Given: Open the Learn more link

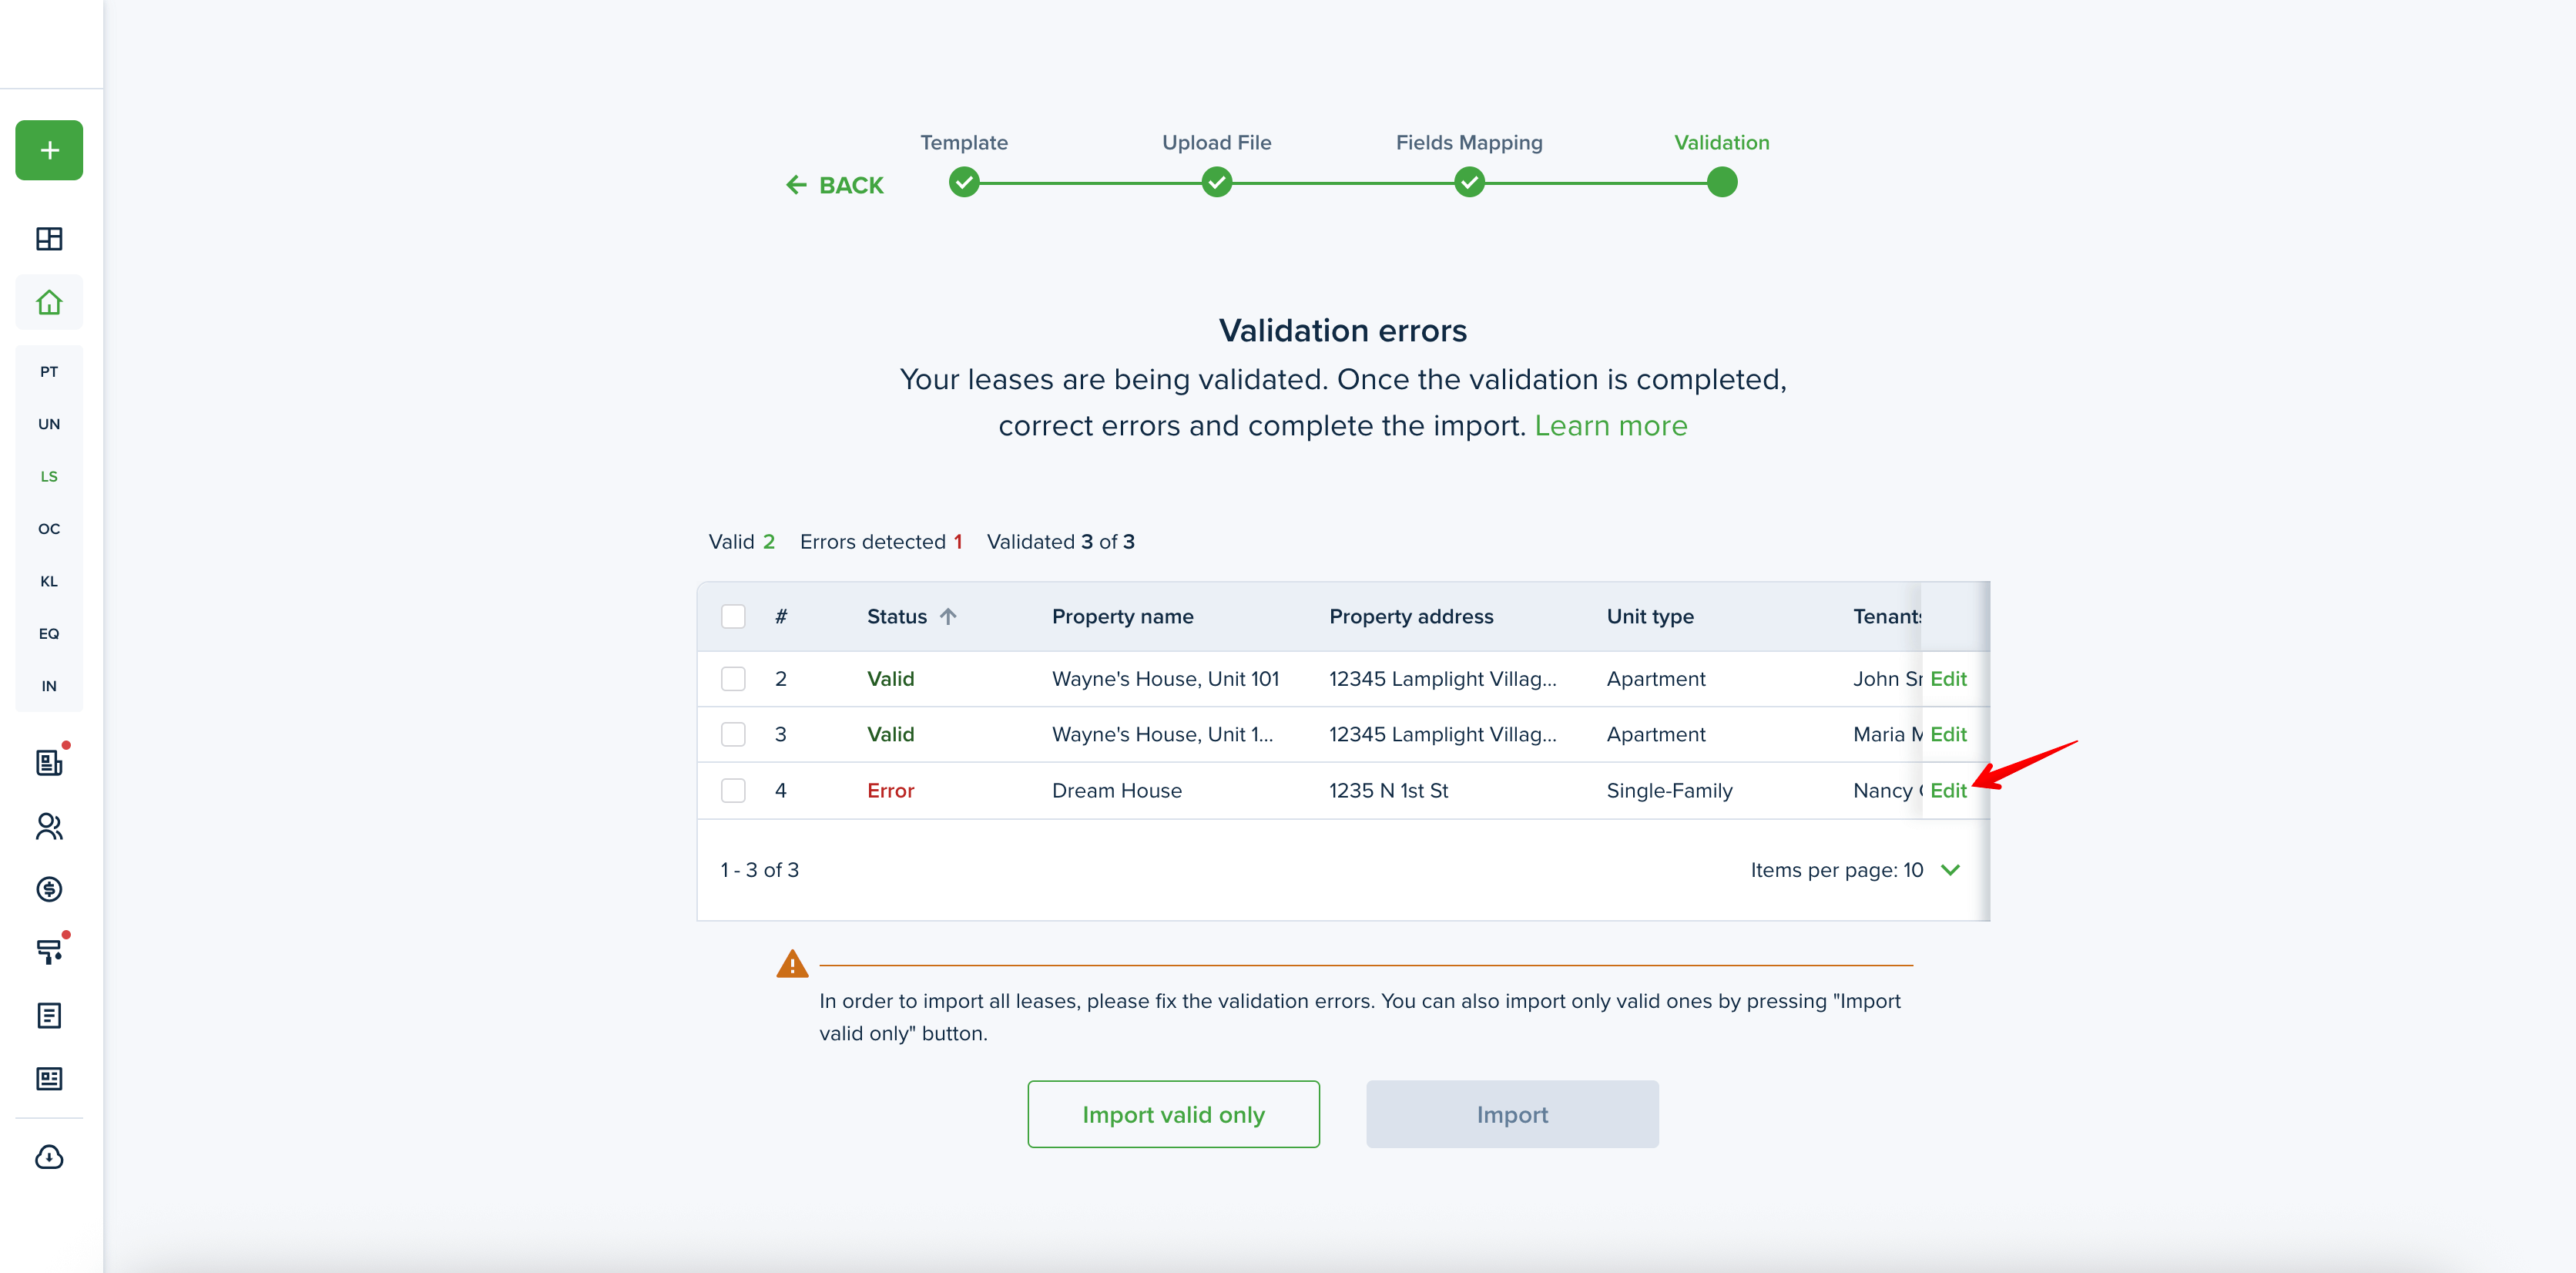Looking at the screenshot, I should (x=1610, y=426).
